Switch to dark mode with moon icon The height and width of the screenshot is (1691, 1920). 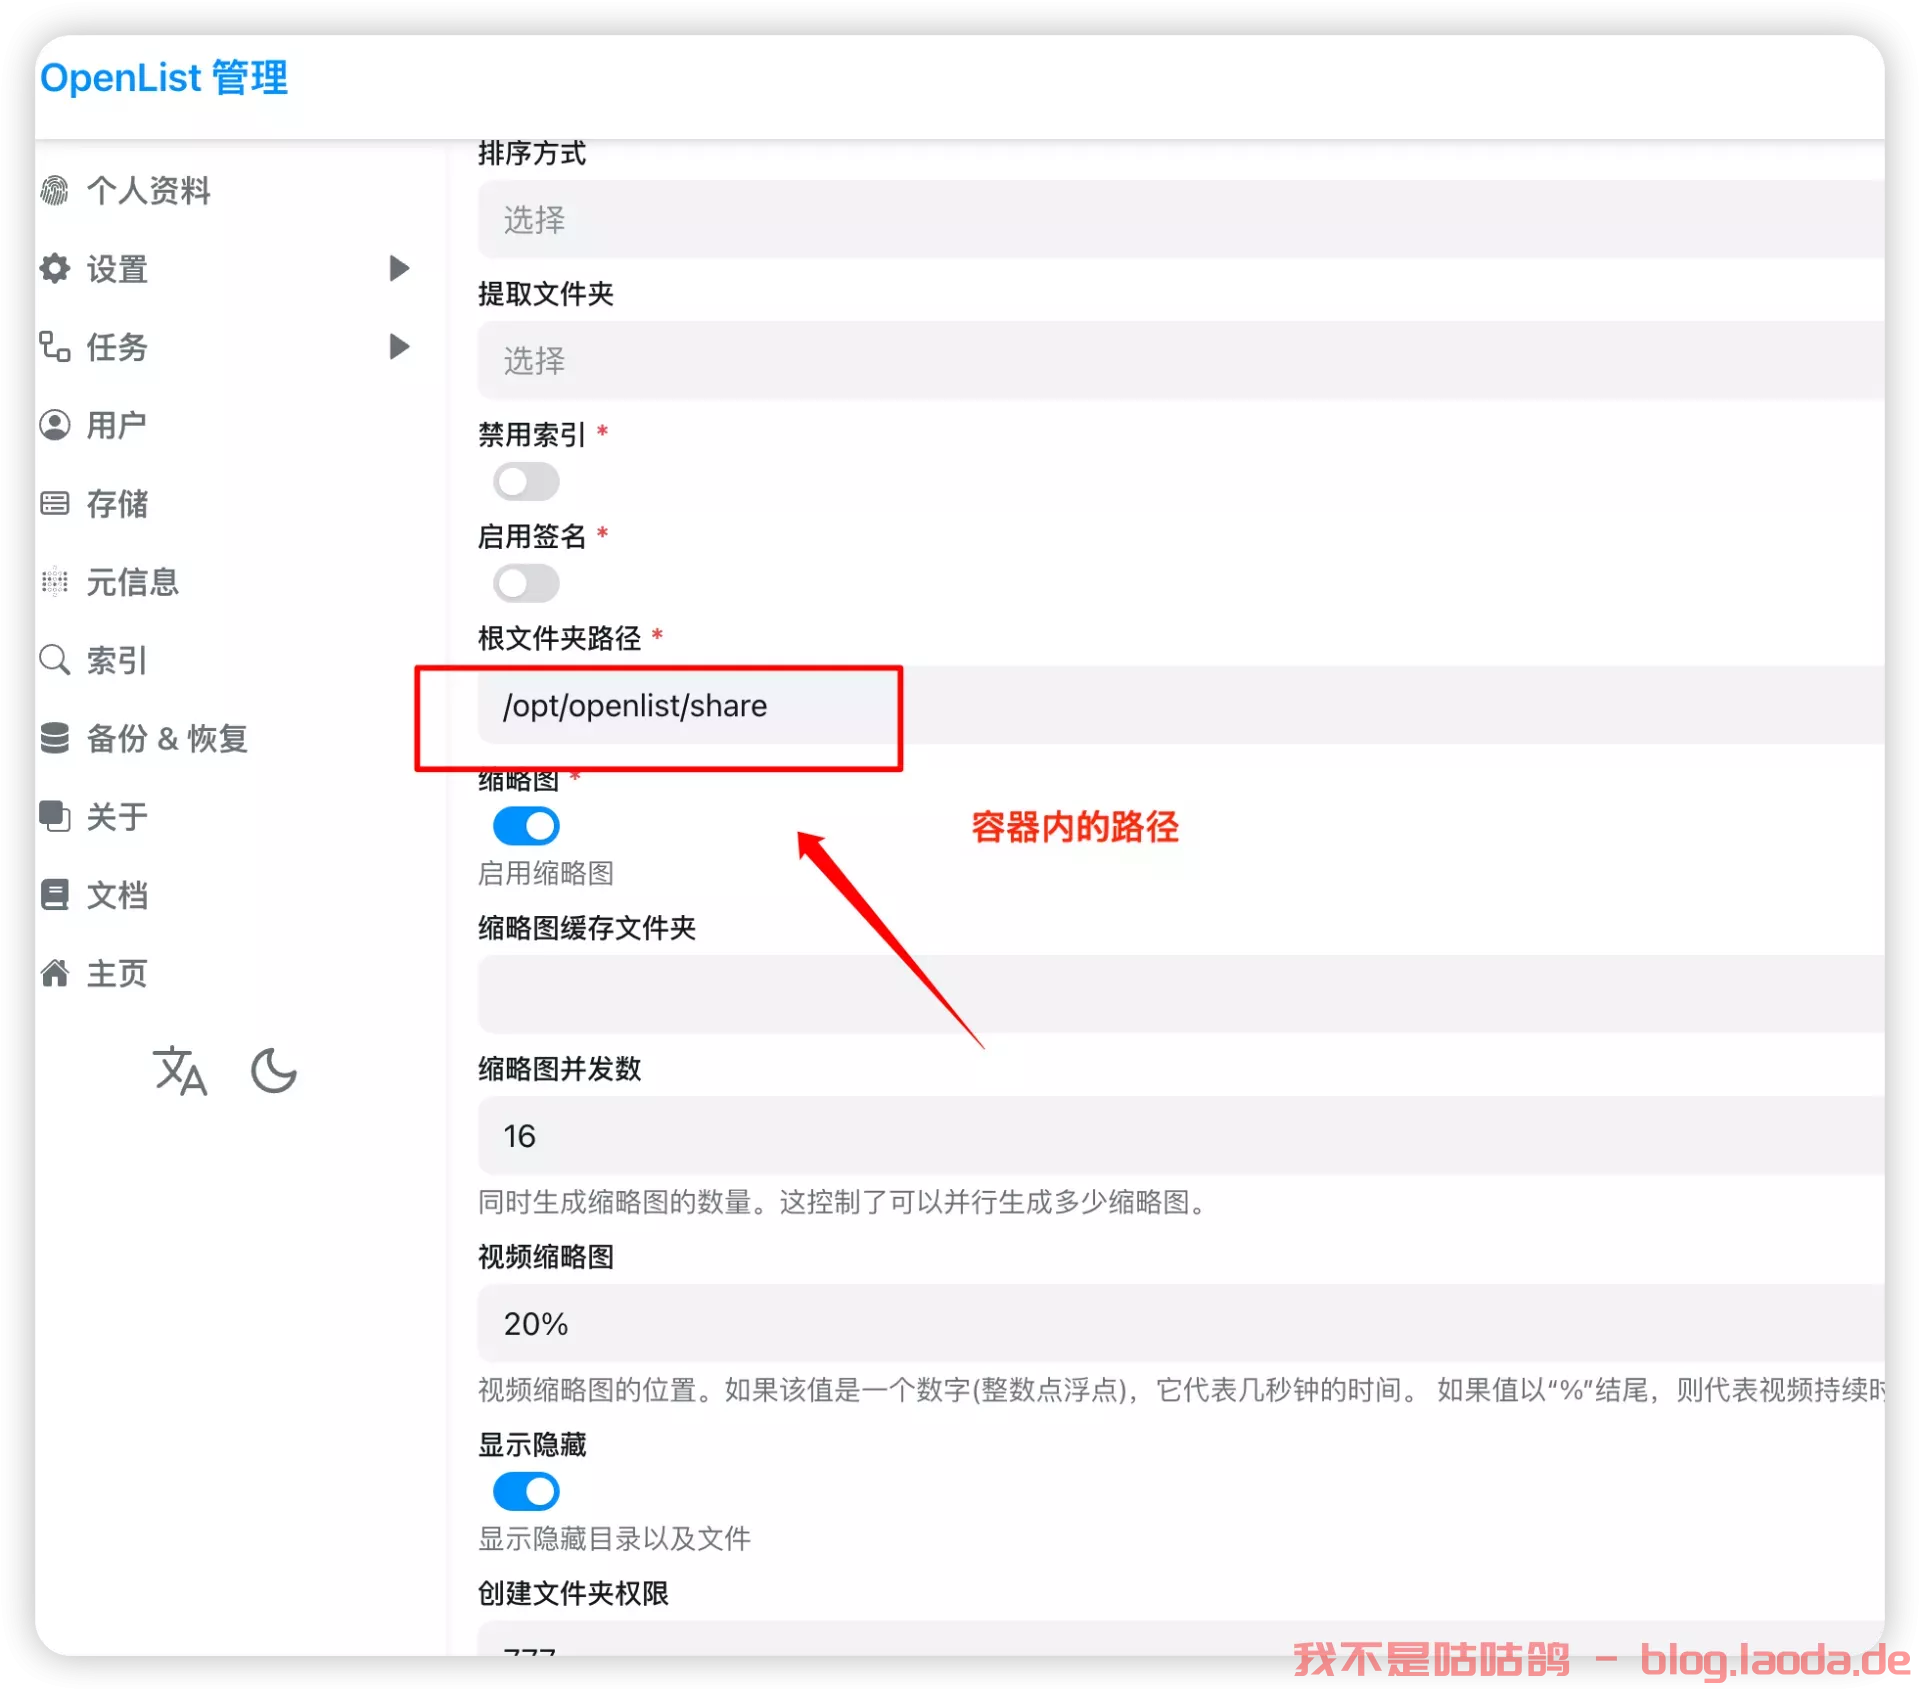pyautogui.click(x=274, y=1071)
